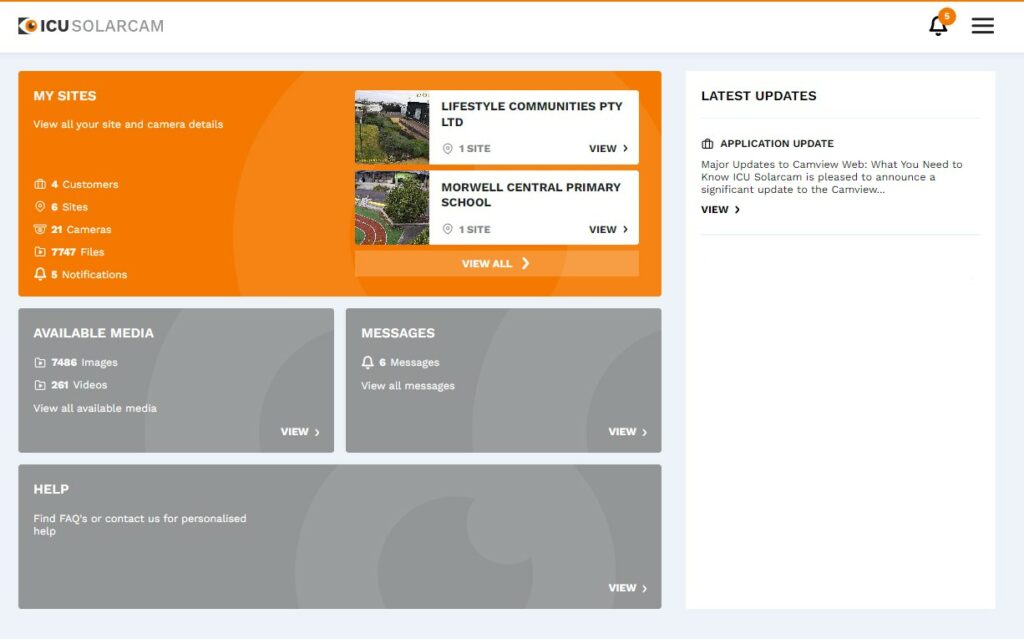The width and height of the screenshot is (1024, 639).
Task: Click "1 SITE" in Lifestyle Communities card
Action: (474, 148)
